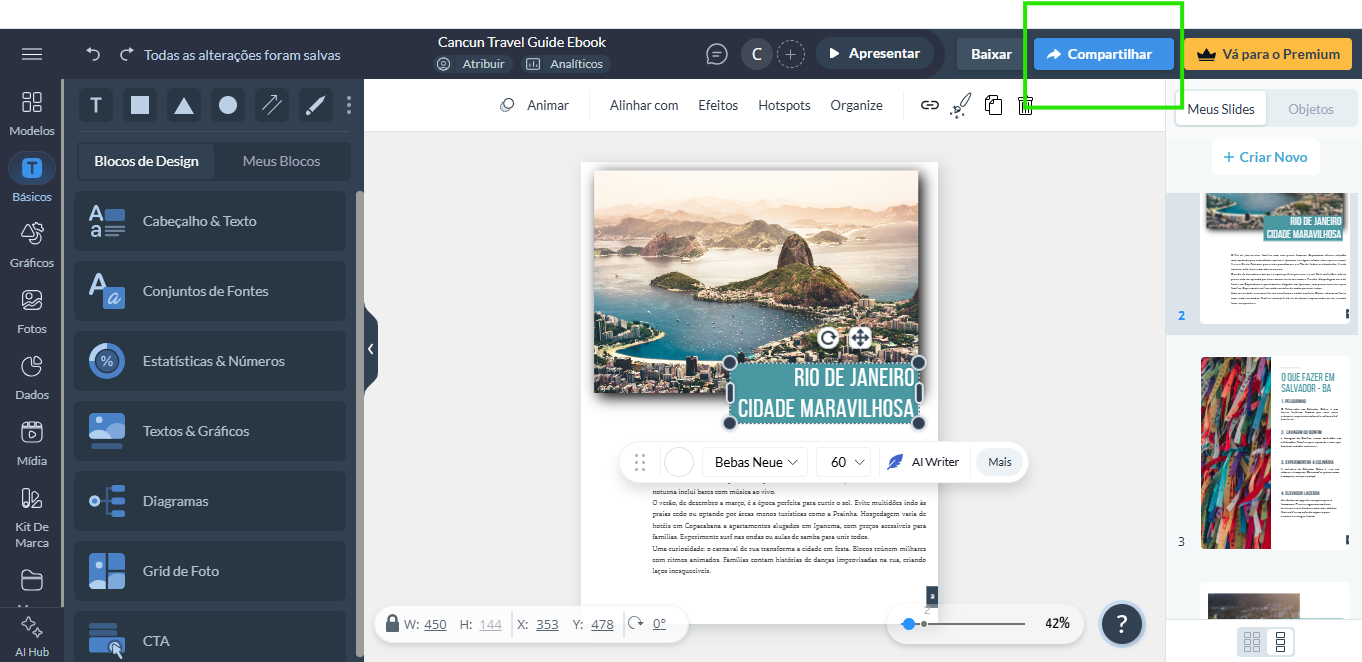Open Mídia in the left sidebar
Screen dimensions: 1362x662
(32, 443)
